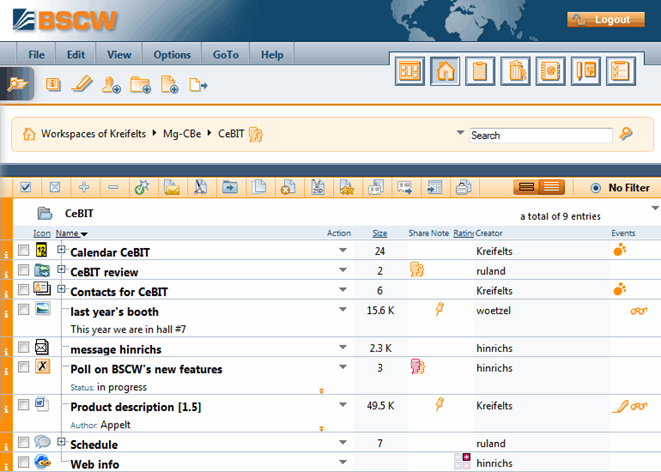Image resolution: width=661 pixels, height=472 pixels.
Task: Click Workspaces of Kreifelts breadcrumb
Action: (x=93, y=134)
